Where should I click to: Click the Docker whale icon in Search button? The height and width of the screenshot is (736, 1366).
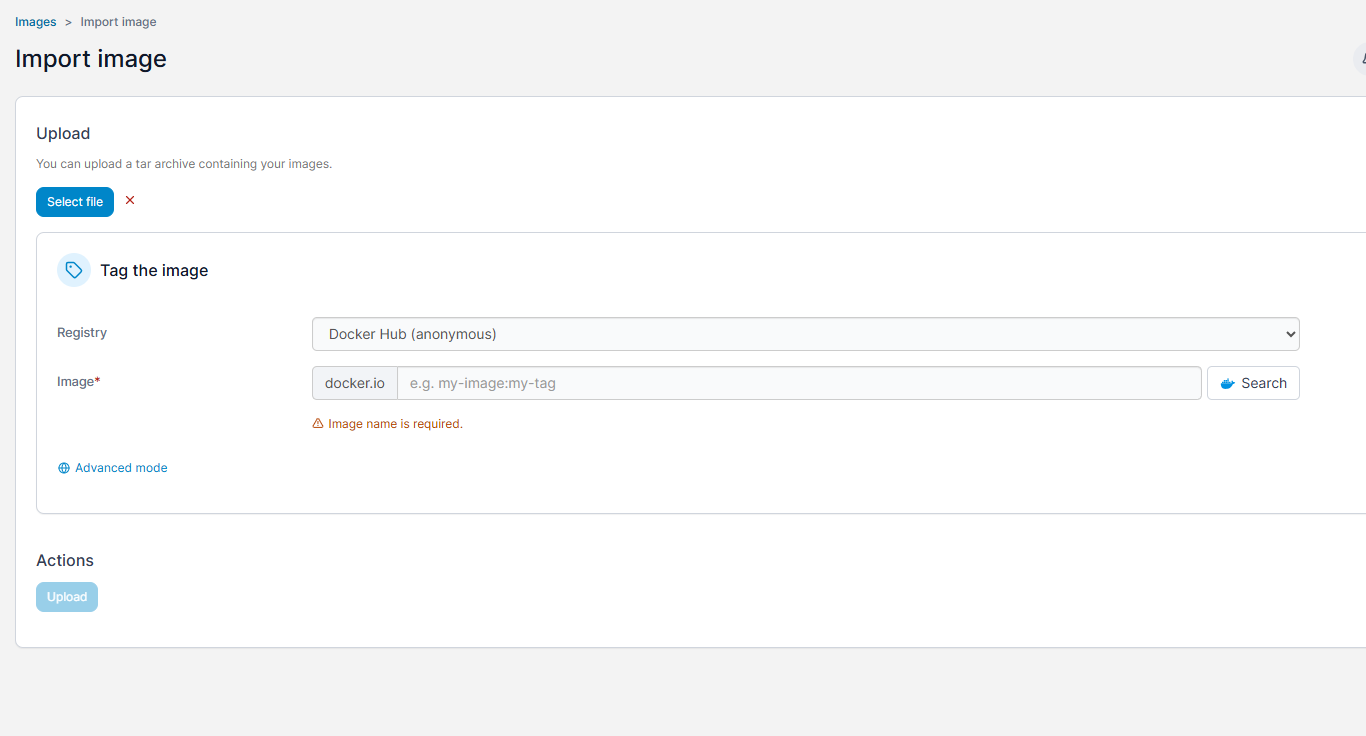[x=1228, y=384]
